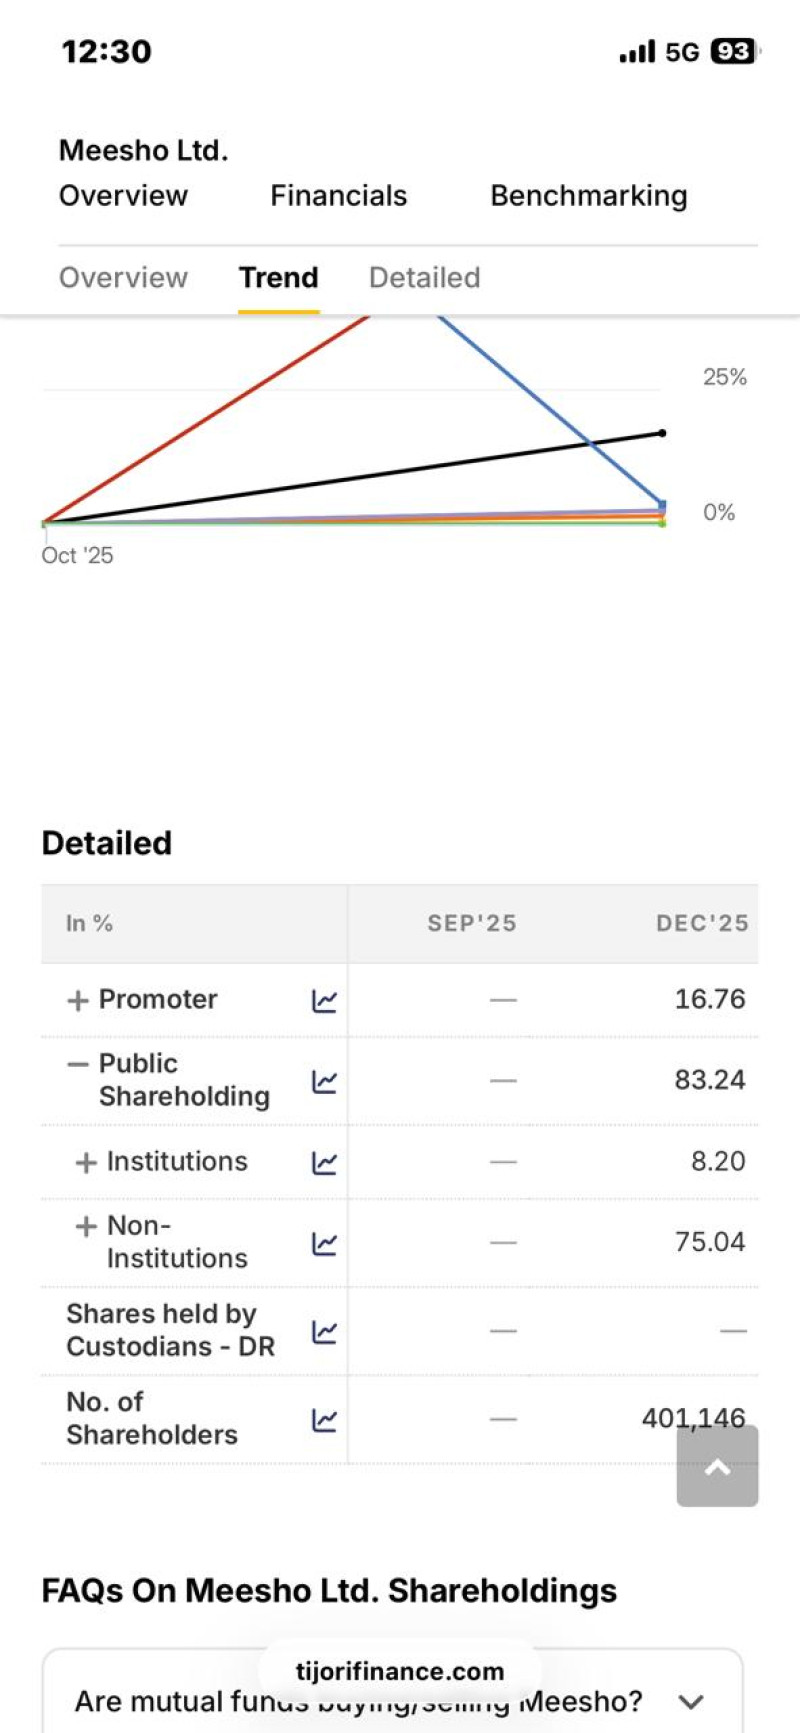This screenshot has height=1733, width=800.
Task: Open trend chart icon for Public Shareholding
Action: (324, 1081)
